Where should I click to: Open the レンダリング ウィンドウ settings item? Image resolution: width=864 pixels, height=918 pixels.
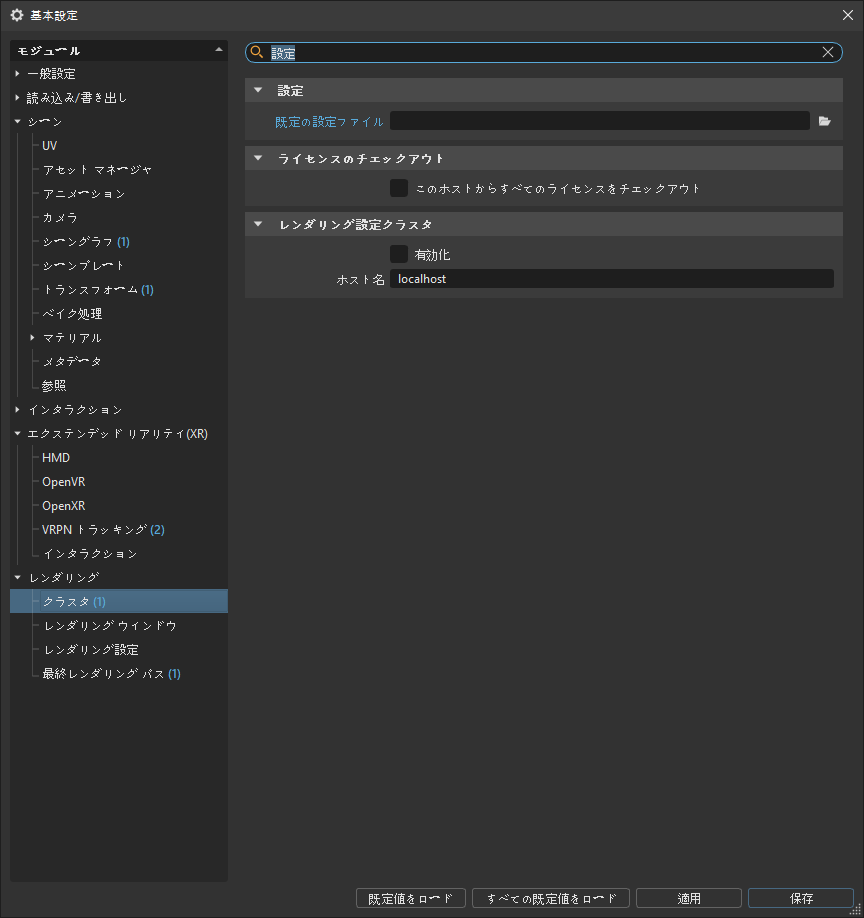(110, 626)
